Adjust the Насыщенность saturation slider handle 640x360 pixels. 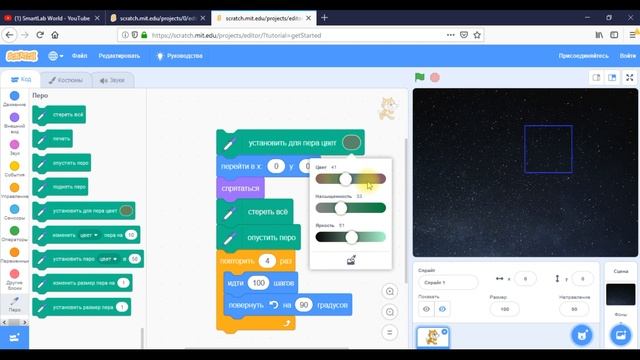(x=341, y=208)
